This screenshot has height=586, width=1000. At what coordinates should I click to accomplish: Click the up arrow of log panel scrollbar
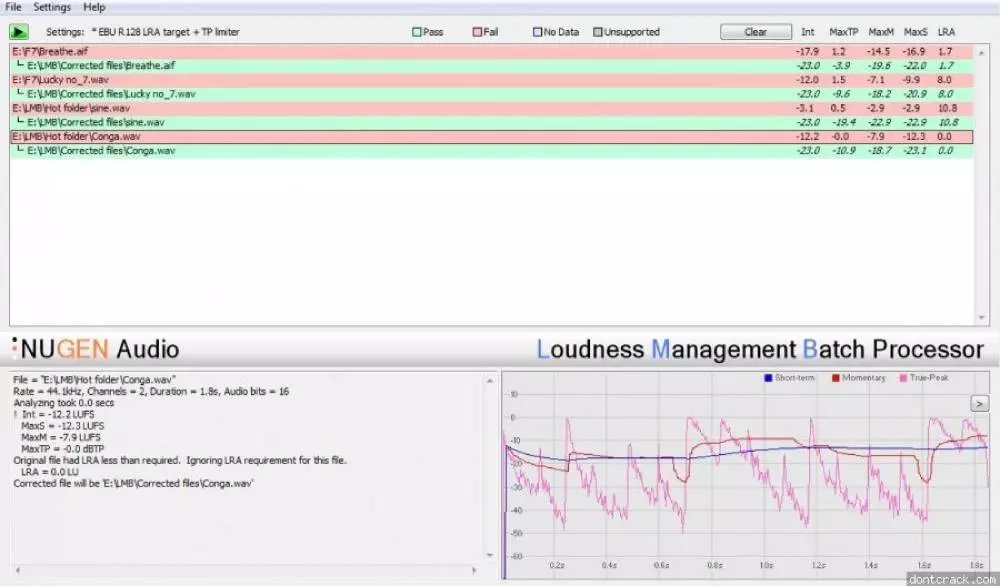490,381
